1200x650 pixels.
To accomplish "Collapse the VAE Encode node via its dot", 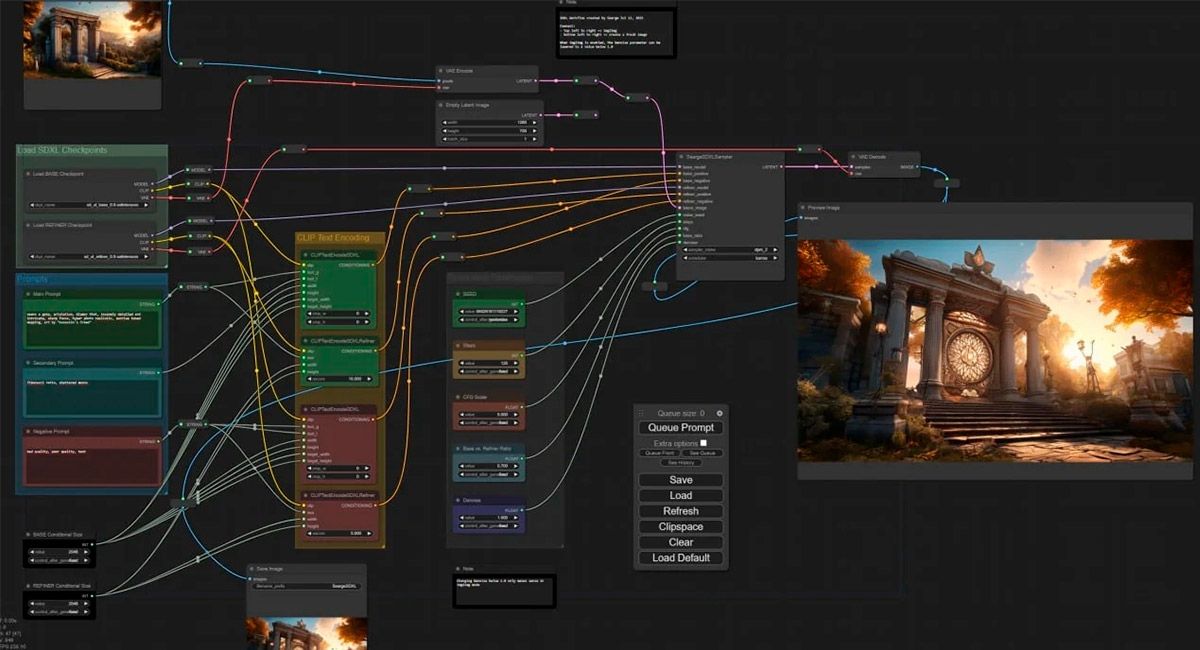I will (x=443, y=71).
